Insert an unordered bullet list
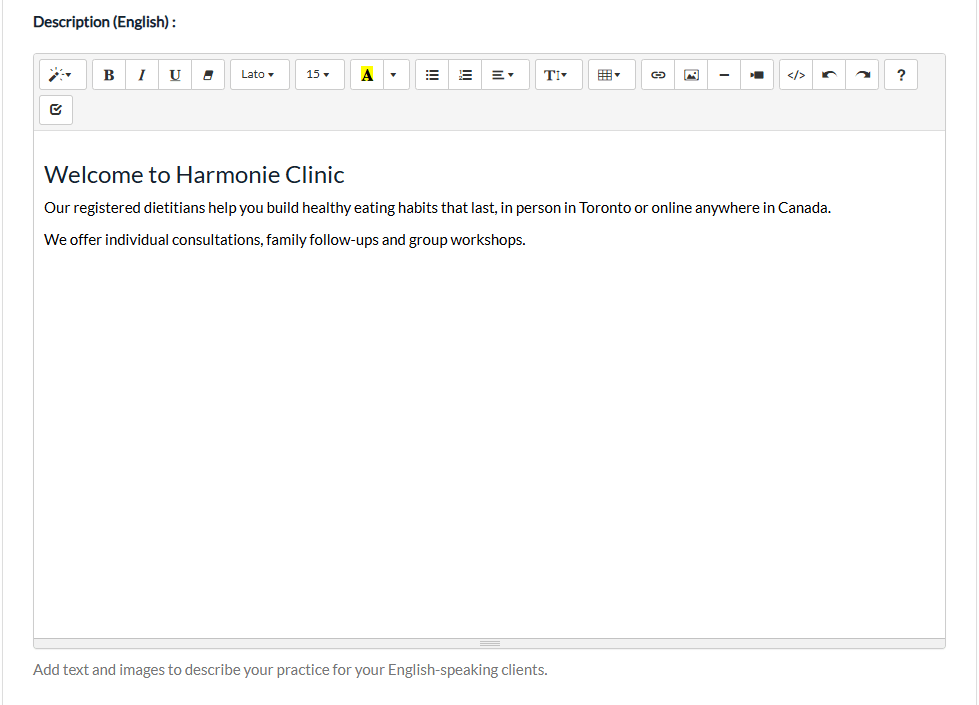This screenshot has height=705, width=979. (432, 75)
